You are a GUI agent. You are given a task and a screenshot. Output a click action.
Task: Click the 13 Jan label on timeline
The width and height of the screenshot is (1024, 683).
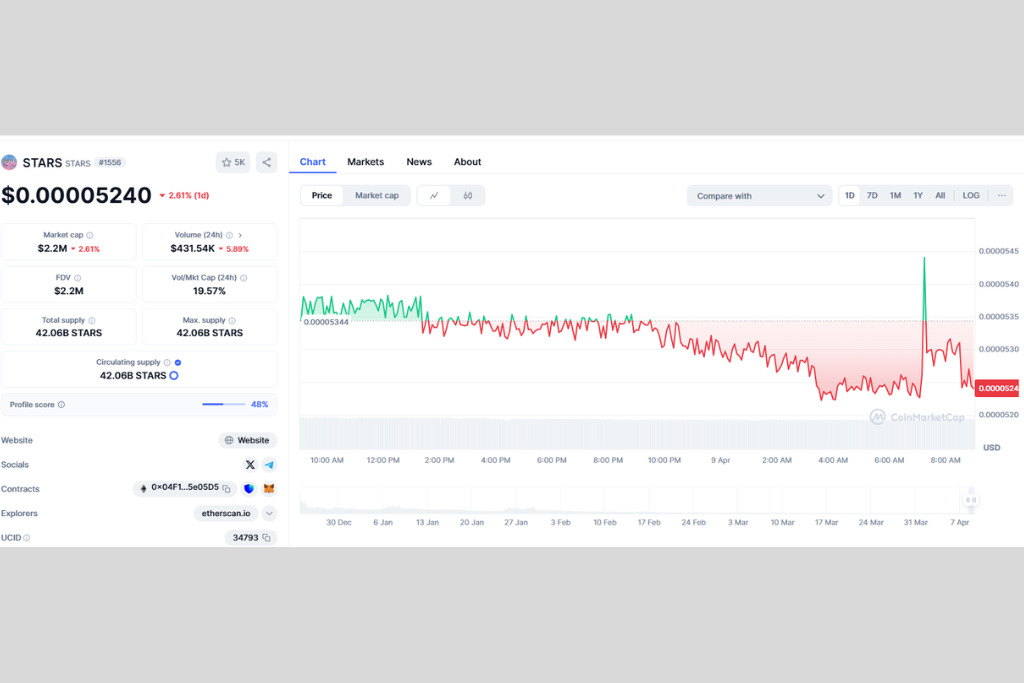(x=427, y=522)
